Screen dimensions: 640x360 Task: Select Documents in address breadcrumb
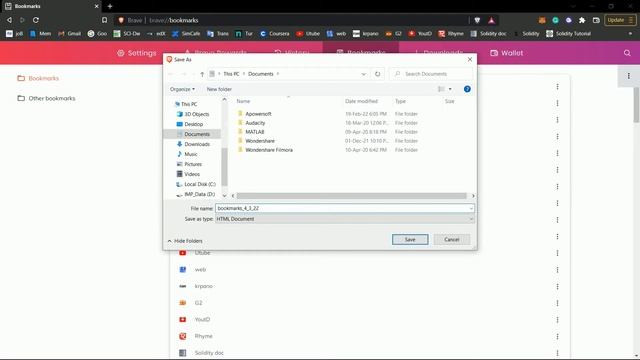[x=260, y=74]
